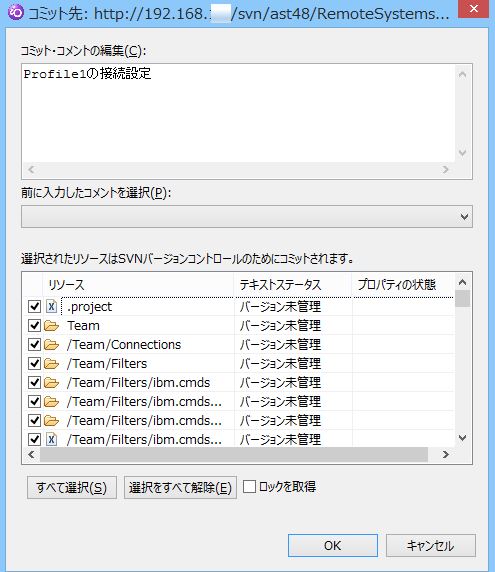Confirm the commit with OK
The width and height of the screenshot is (495, 572).
click(x=333, y=545)
